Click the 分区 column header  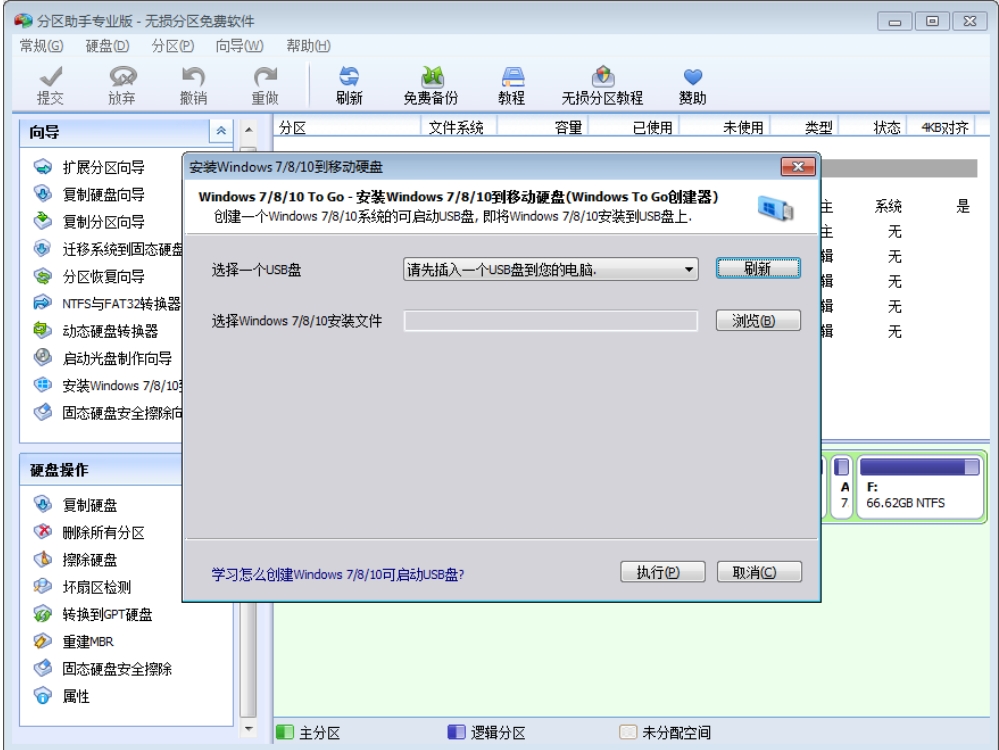tap(347, 127)
